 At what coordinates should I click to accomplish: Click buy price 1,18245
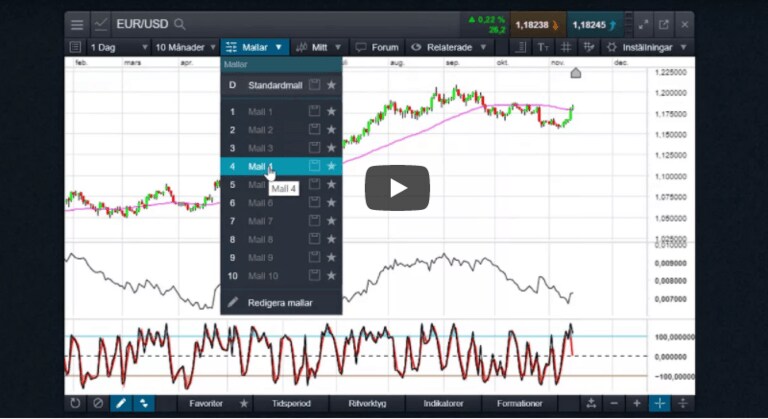(x=595, y=25)
